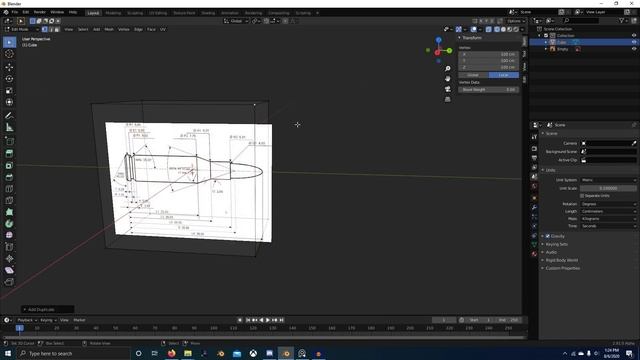This screenshot has height=360, width=640.
Task: Open the Global transform orientation dropdown
Action: coord(236,21)
